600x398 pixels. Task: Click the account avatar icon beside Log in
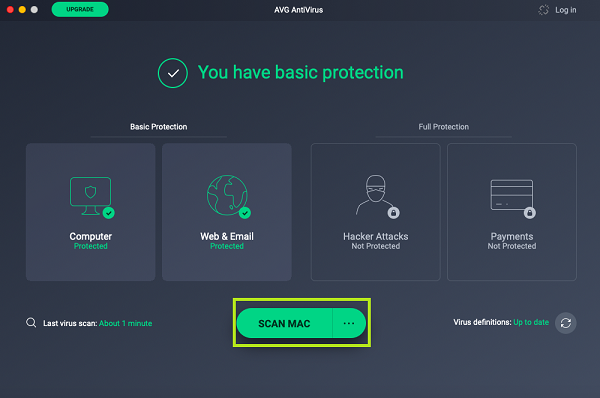[x=543, y=10]
